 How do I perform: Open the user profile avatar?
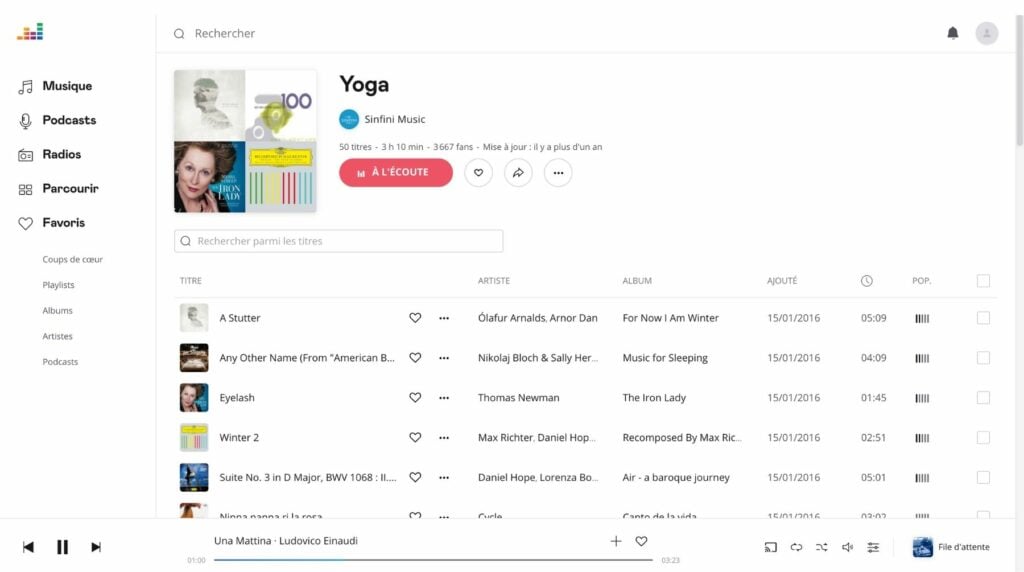coord(987,33)
